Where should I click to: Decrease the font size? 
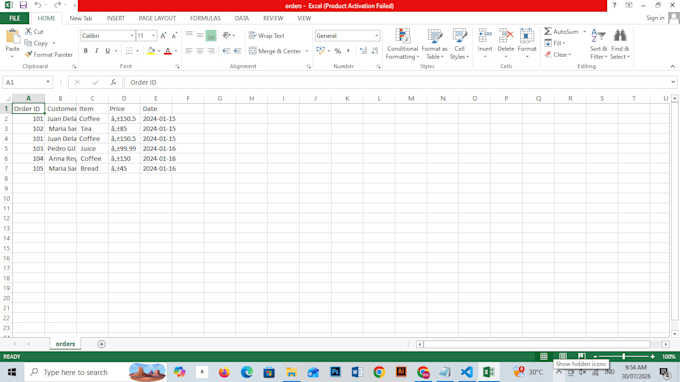[174, 36]
